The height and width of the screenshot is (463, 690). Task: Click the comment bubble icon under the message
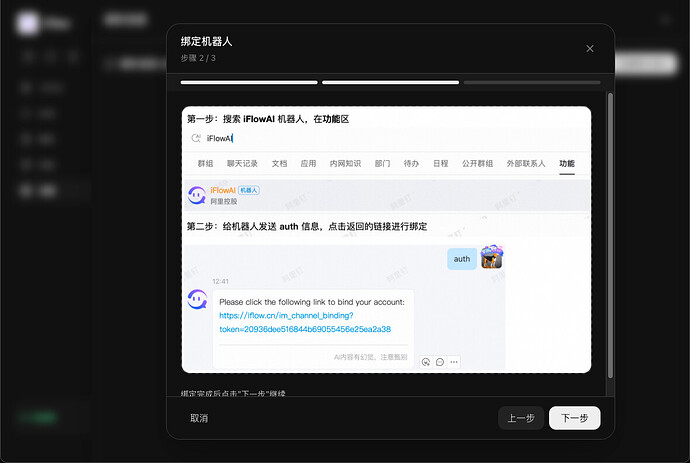click(440, 362)
